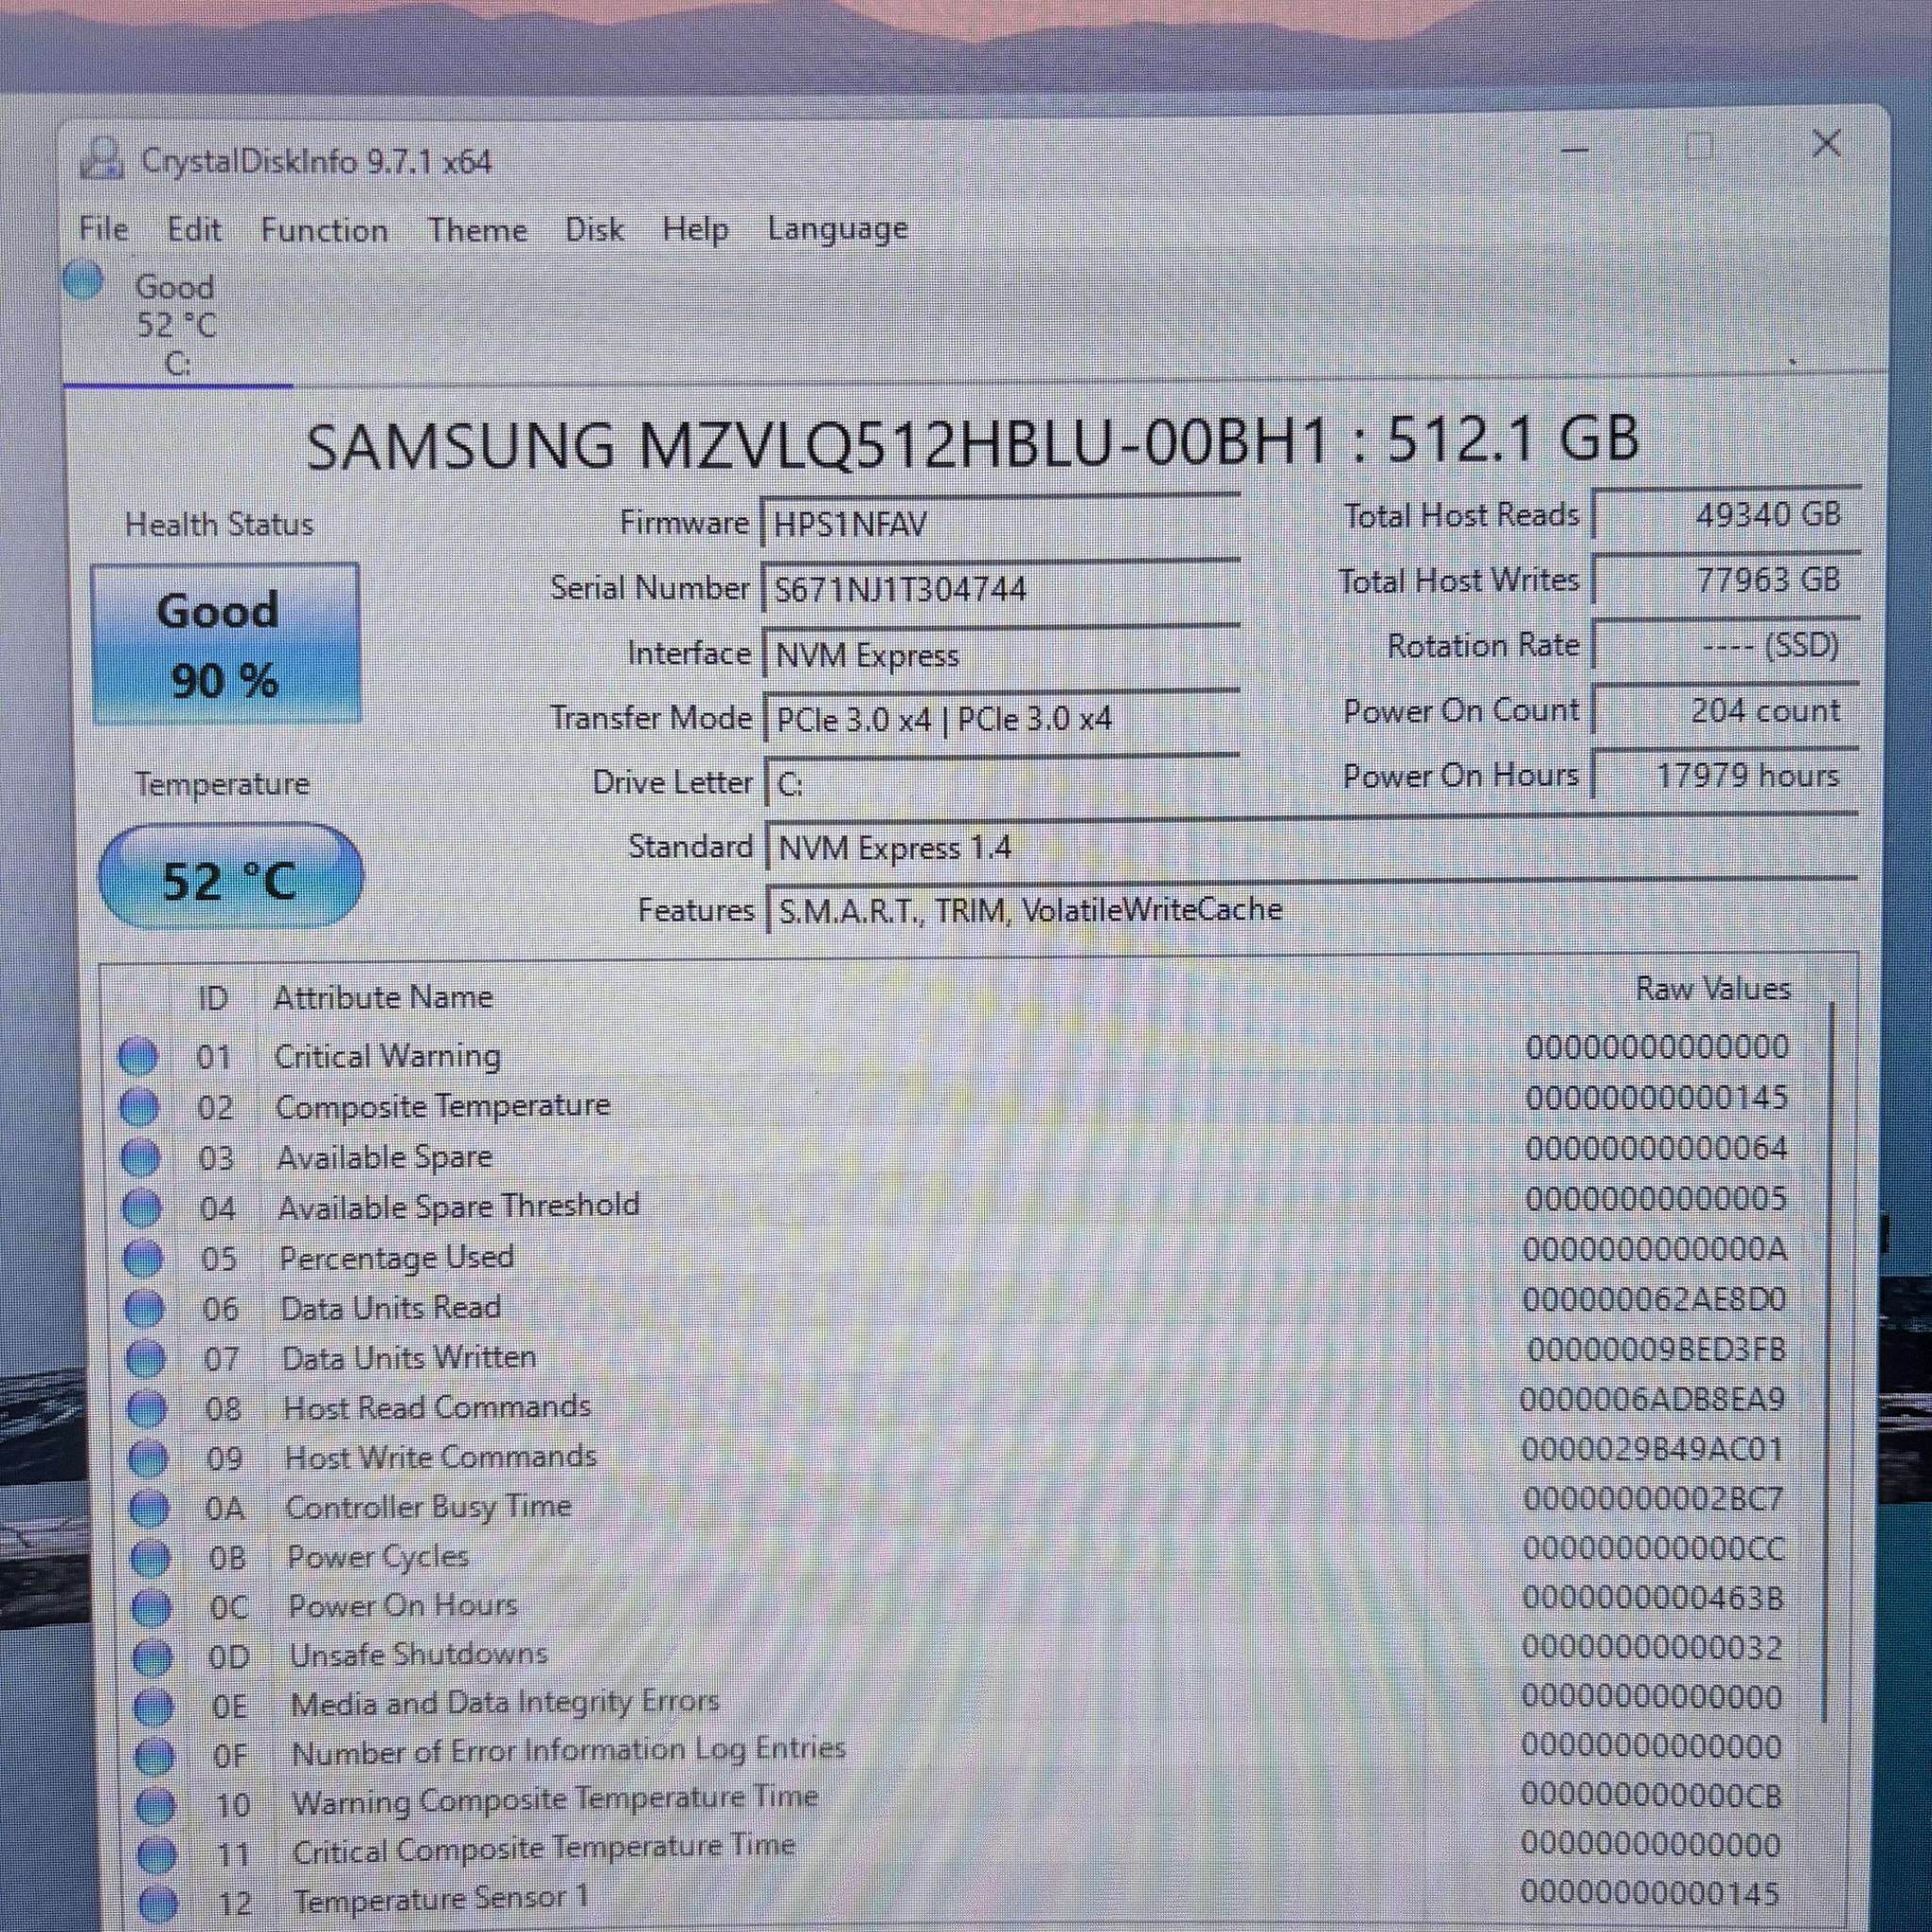Open the Disk menu
The width and height of the screenshot is (1932, 1932).
[594, 230]
